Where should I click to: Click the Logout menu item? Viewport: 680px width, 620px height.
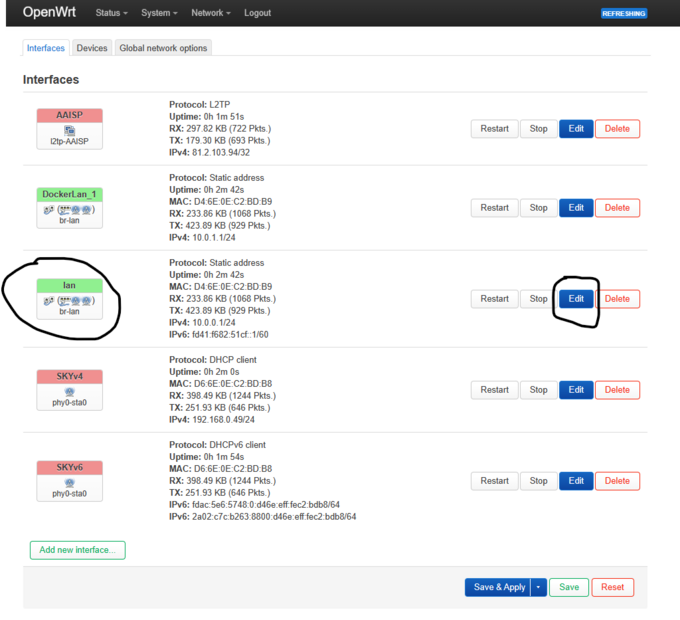pyautogui.click(x=257, y=13)
